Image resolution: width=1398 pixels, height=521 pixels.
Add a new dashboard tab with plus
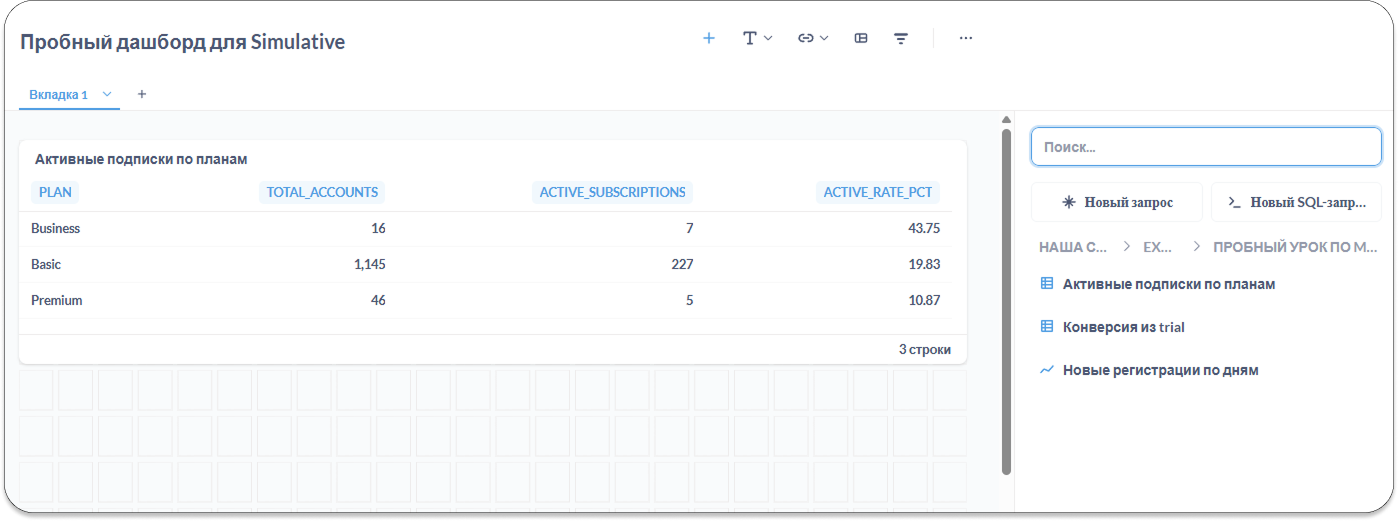point(142,94)
